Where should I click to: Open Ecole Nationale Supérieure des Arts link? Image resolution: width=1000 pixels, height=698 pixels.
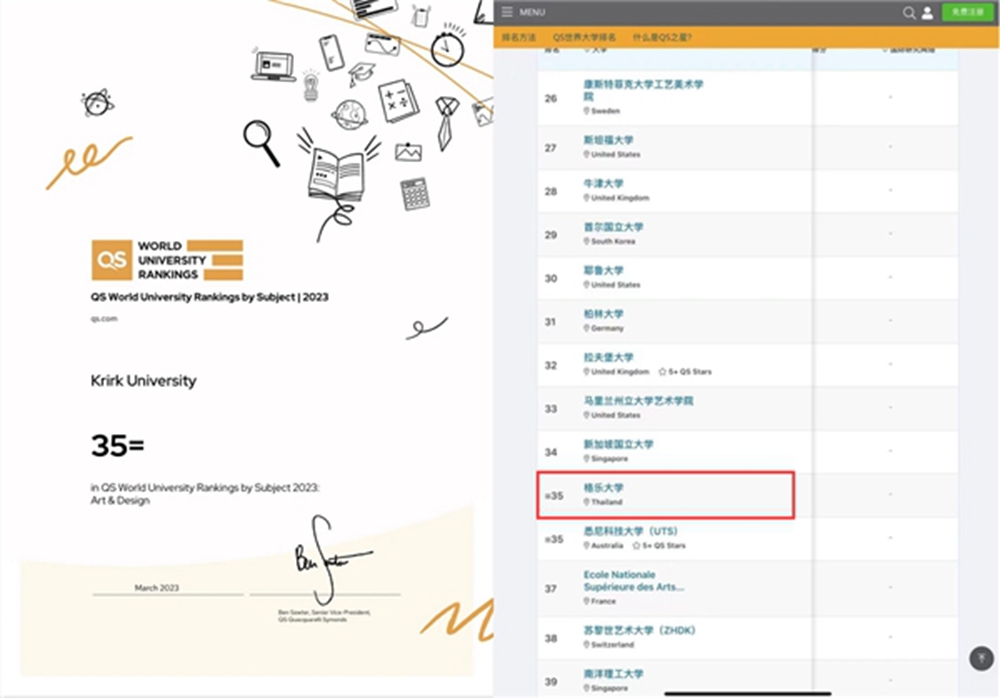coord(633,581)
